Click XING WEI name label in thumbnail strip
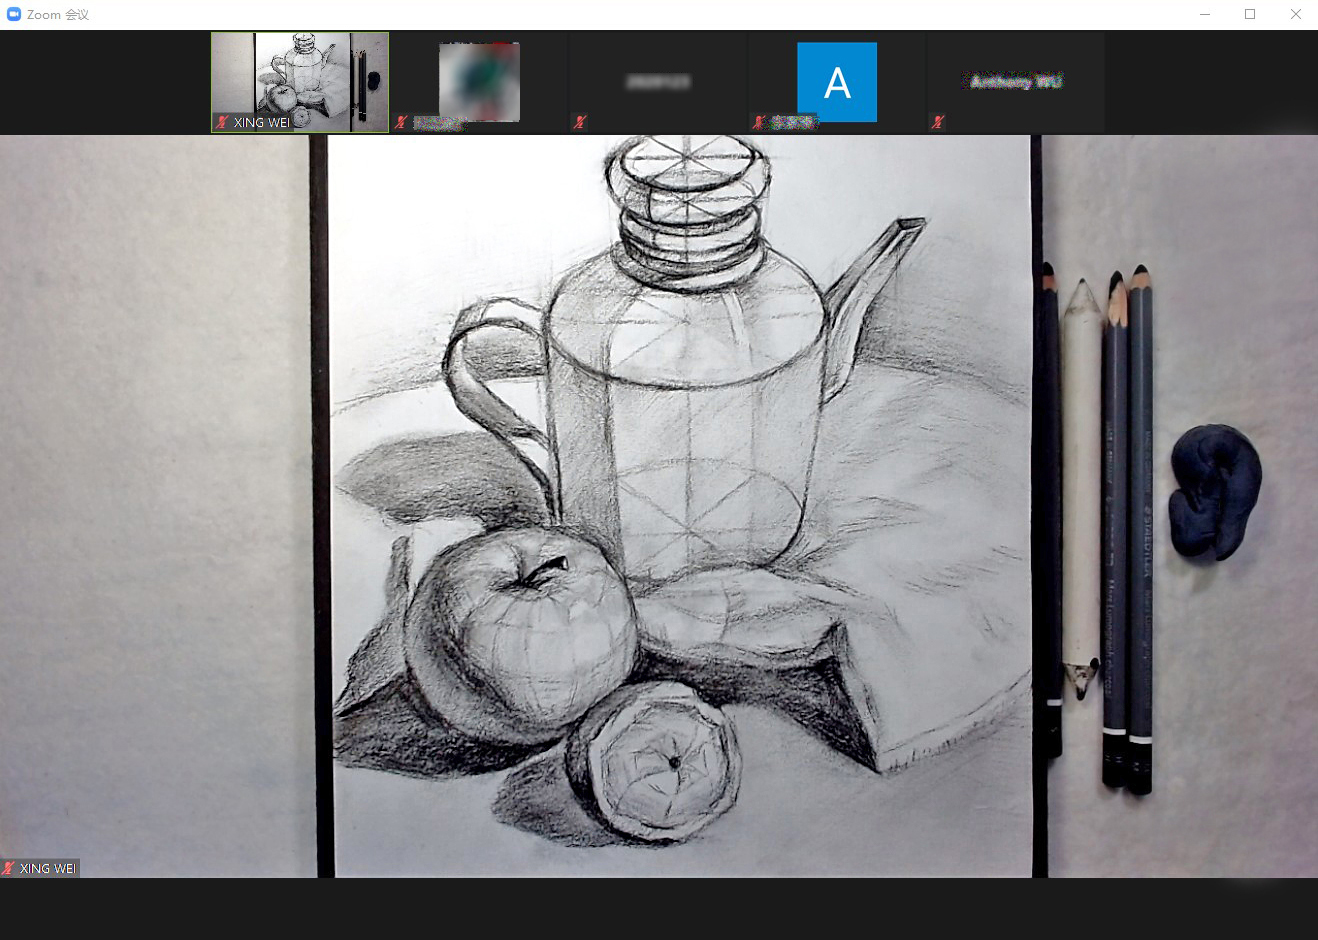 (x=261, y=122)
